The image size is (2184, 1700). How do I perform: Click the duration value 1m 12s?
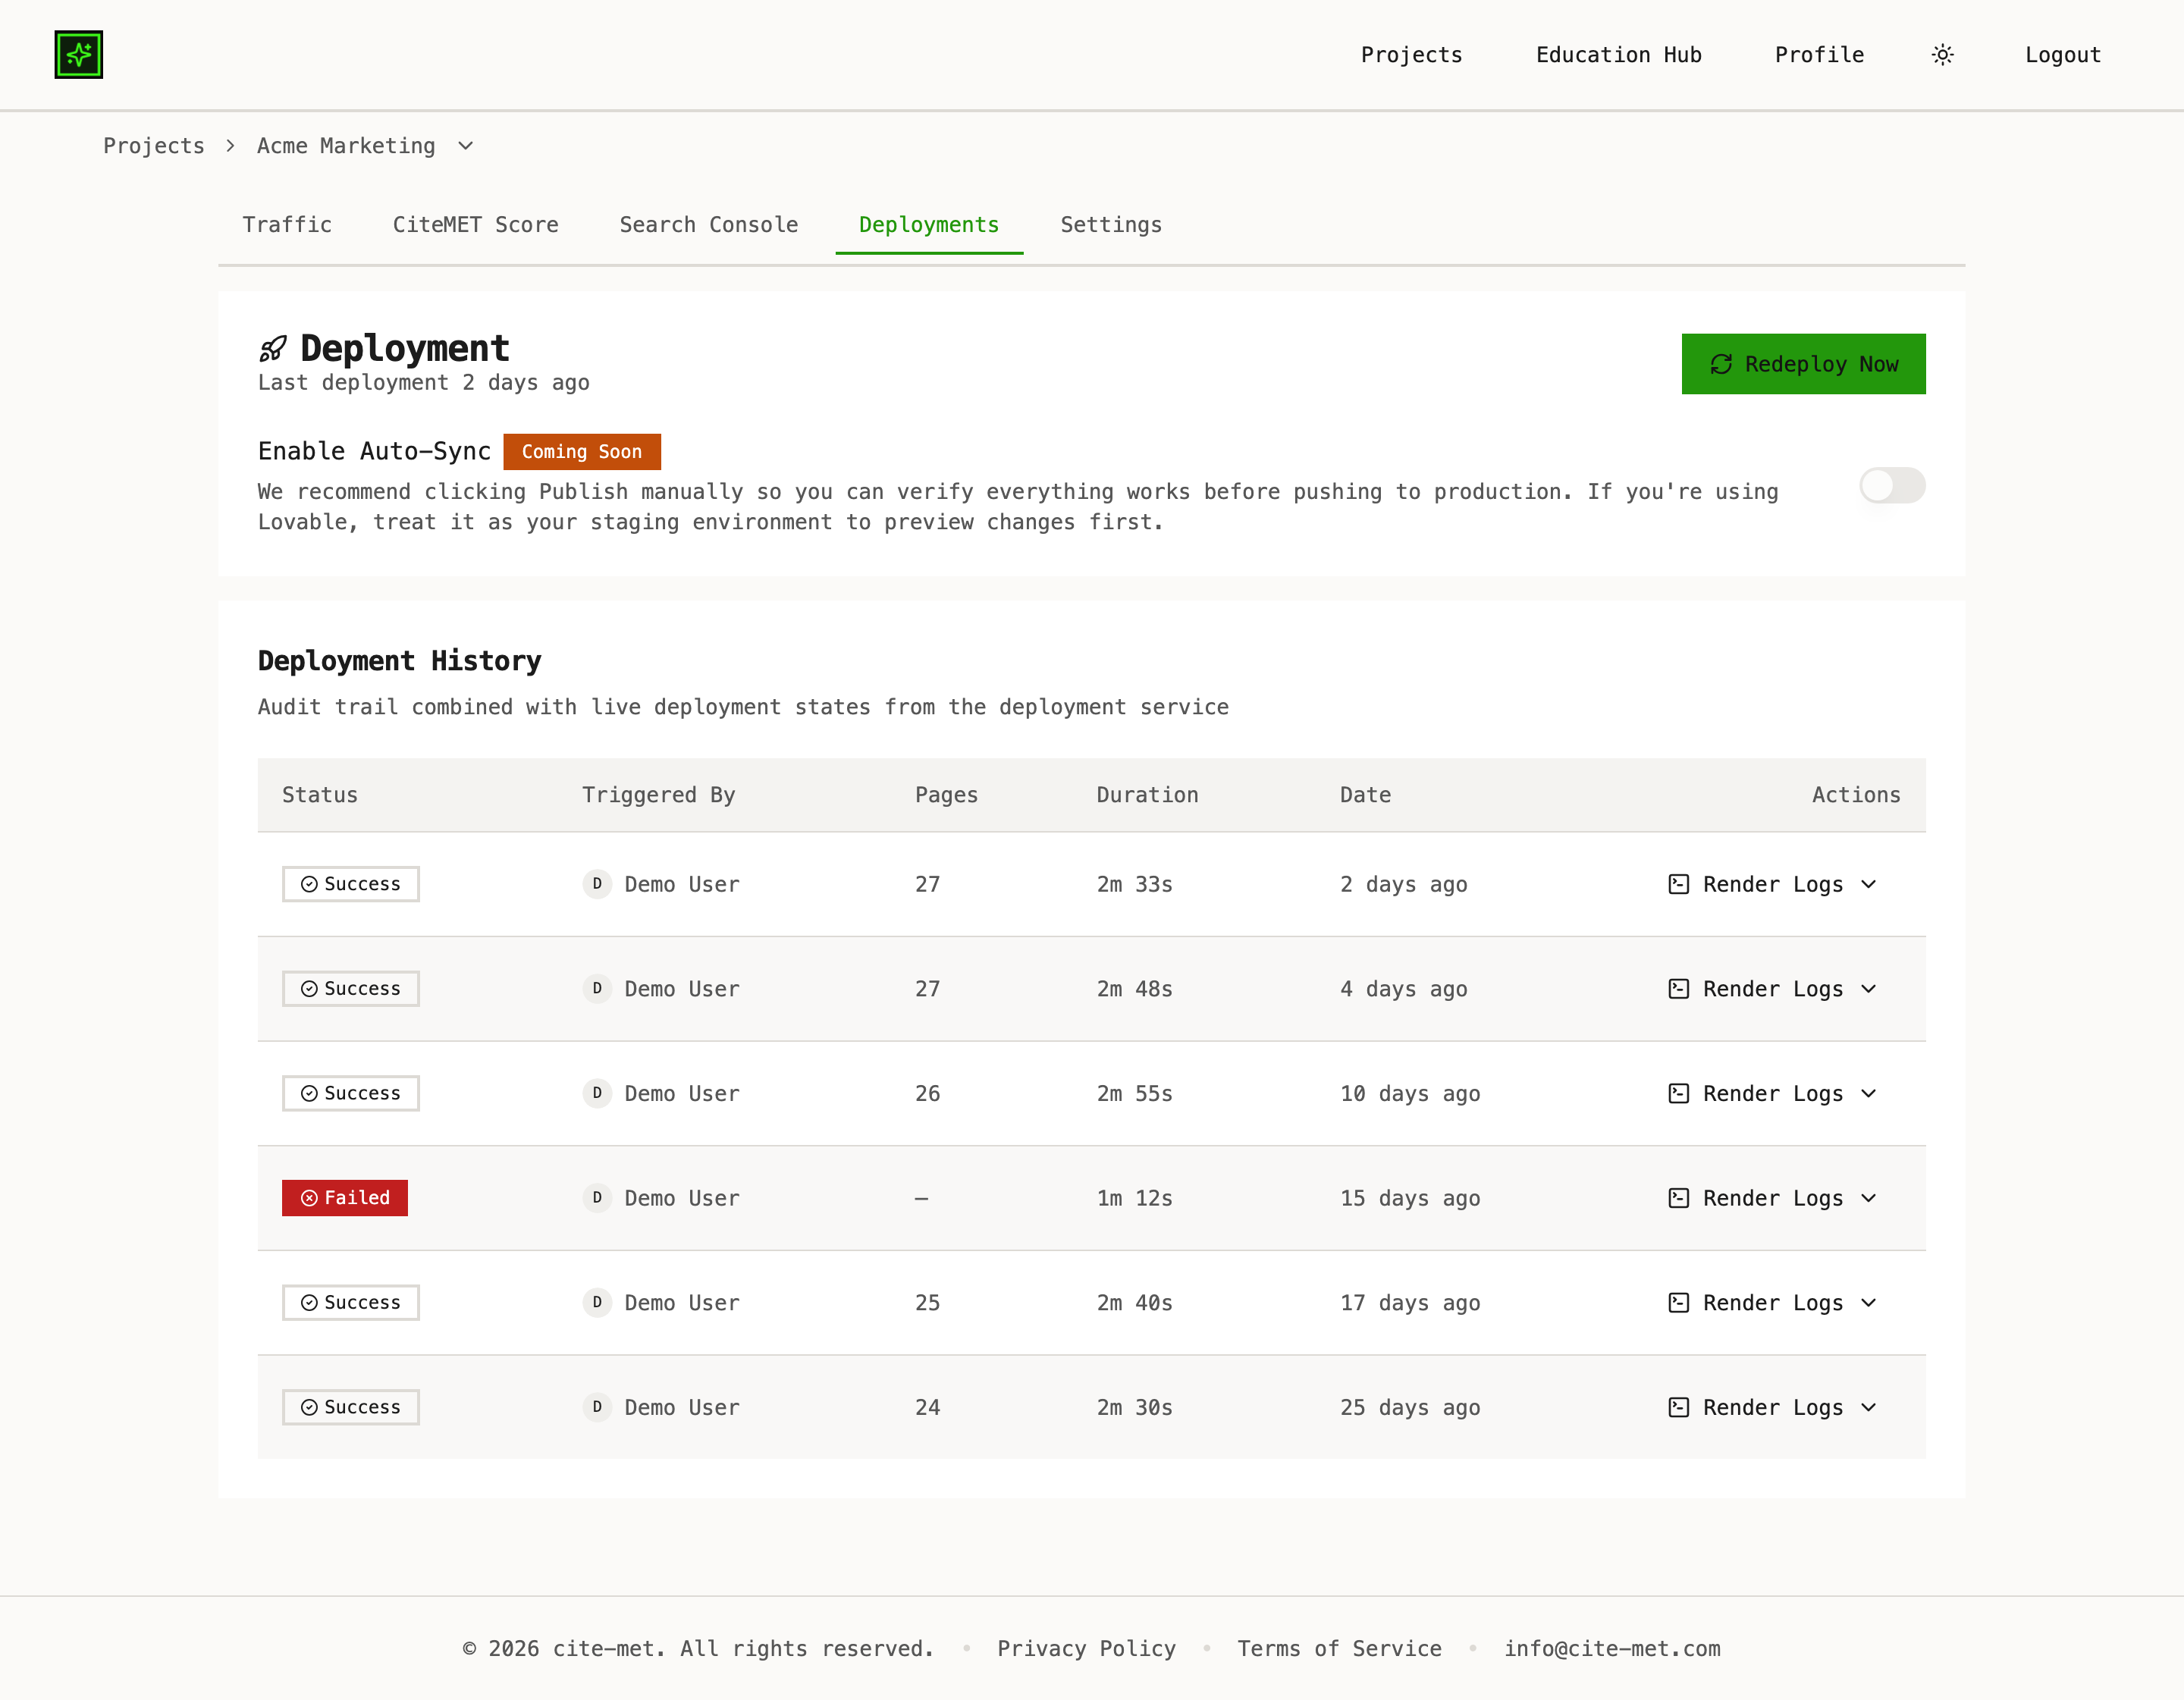[x=1134, y=1198]
